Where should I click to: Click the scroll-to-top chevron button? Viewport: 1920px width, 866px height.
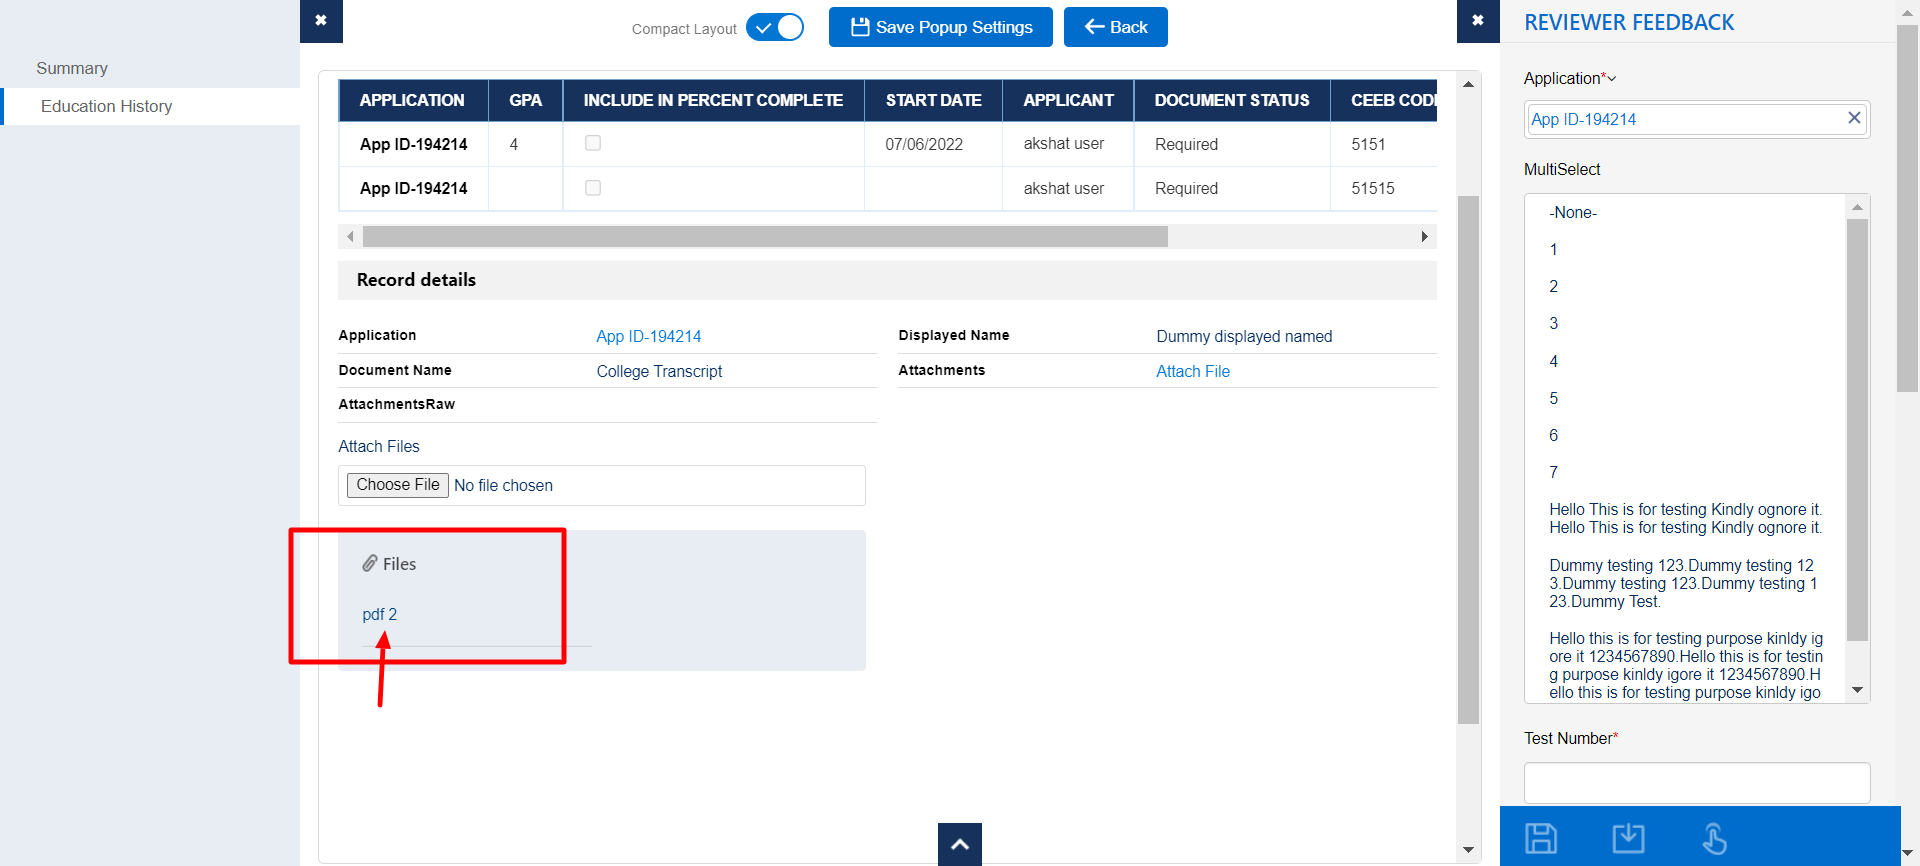click(x=959, y=844)
